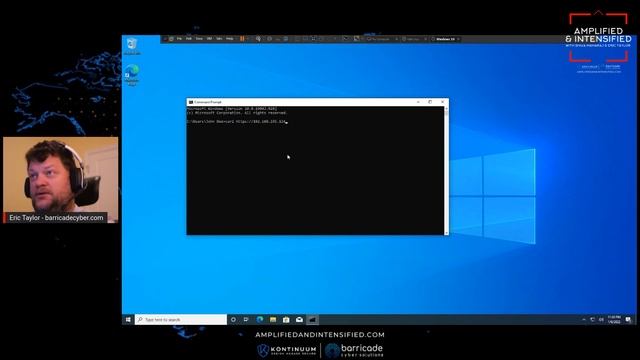The height and width of the screenshot is (360, 640).
Task: Open the network tray icon
Action: 593,320
